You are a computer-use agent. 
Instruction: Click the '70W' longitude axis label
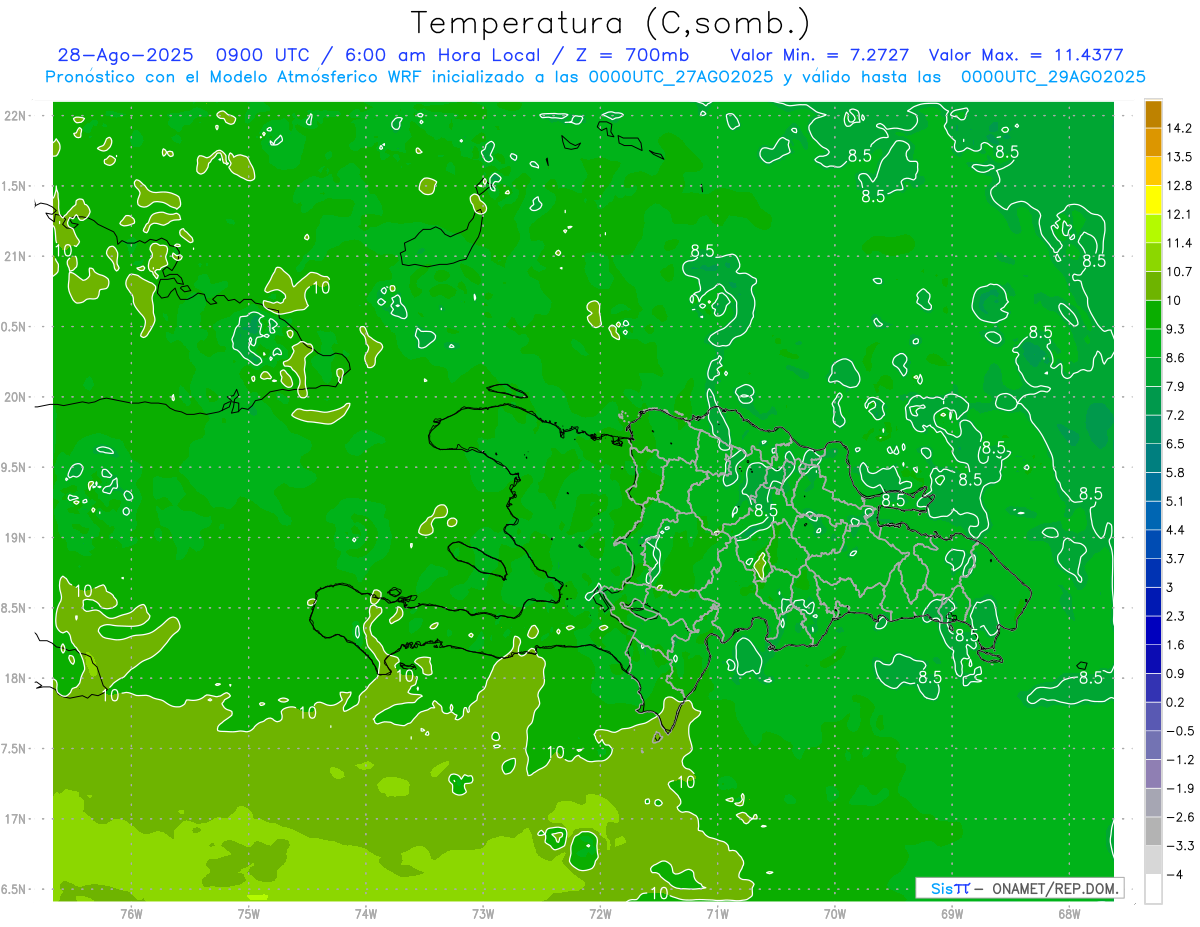click(835, 913)
